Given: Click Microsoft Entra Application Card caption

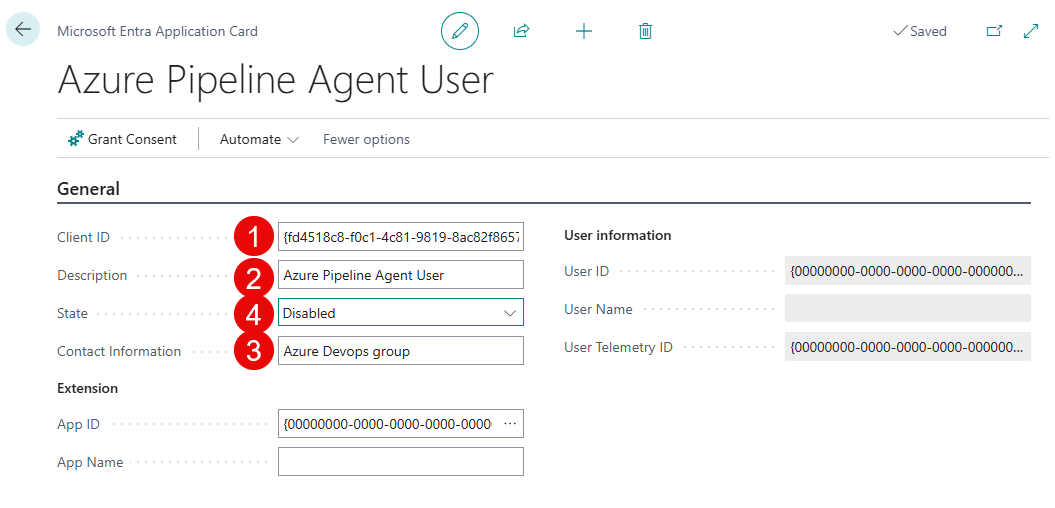Looking at the screenshot, I should 157,31.
